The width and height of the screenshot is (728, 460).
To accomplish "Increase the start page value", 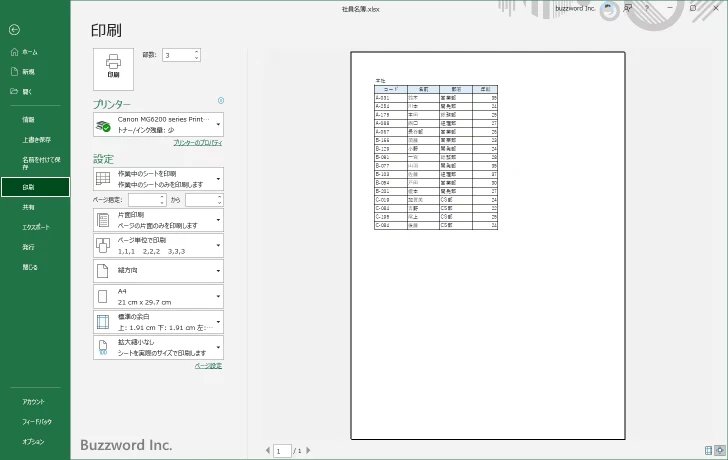I will (162, 197).
